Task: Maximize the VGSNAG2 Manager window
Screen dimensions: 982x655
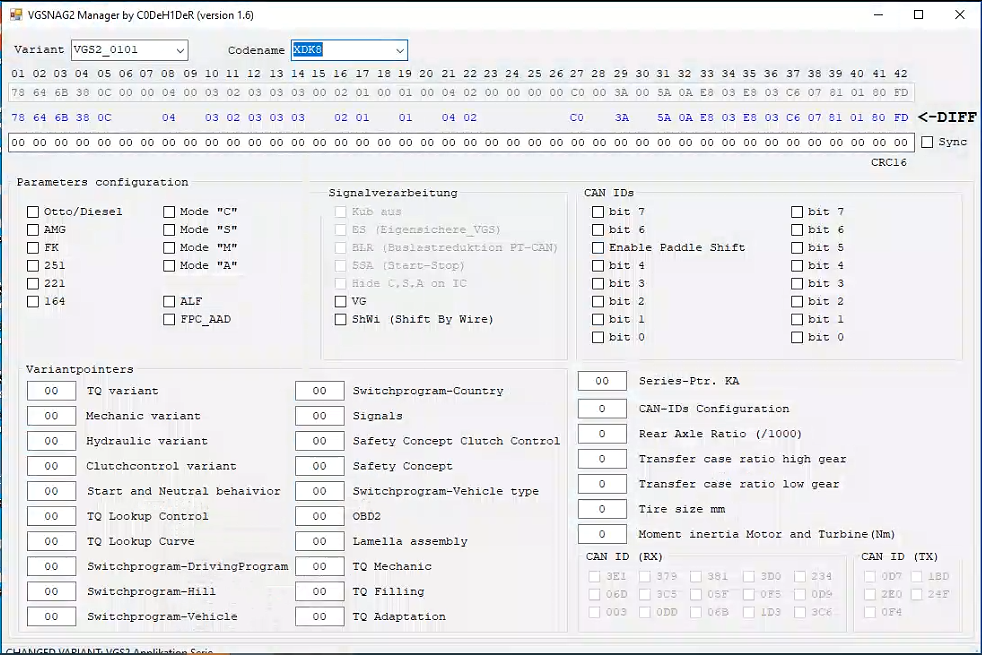Action: [x=918, y=15]
